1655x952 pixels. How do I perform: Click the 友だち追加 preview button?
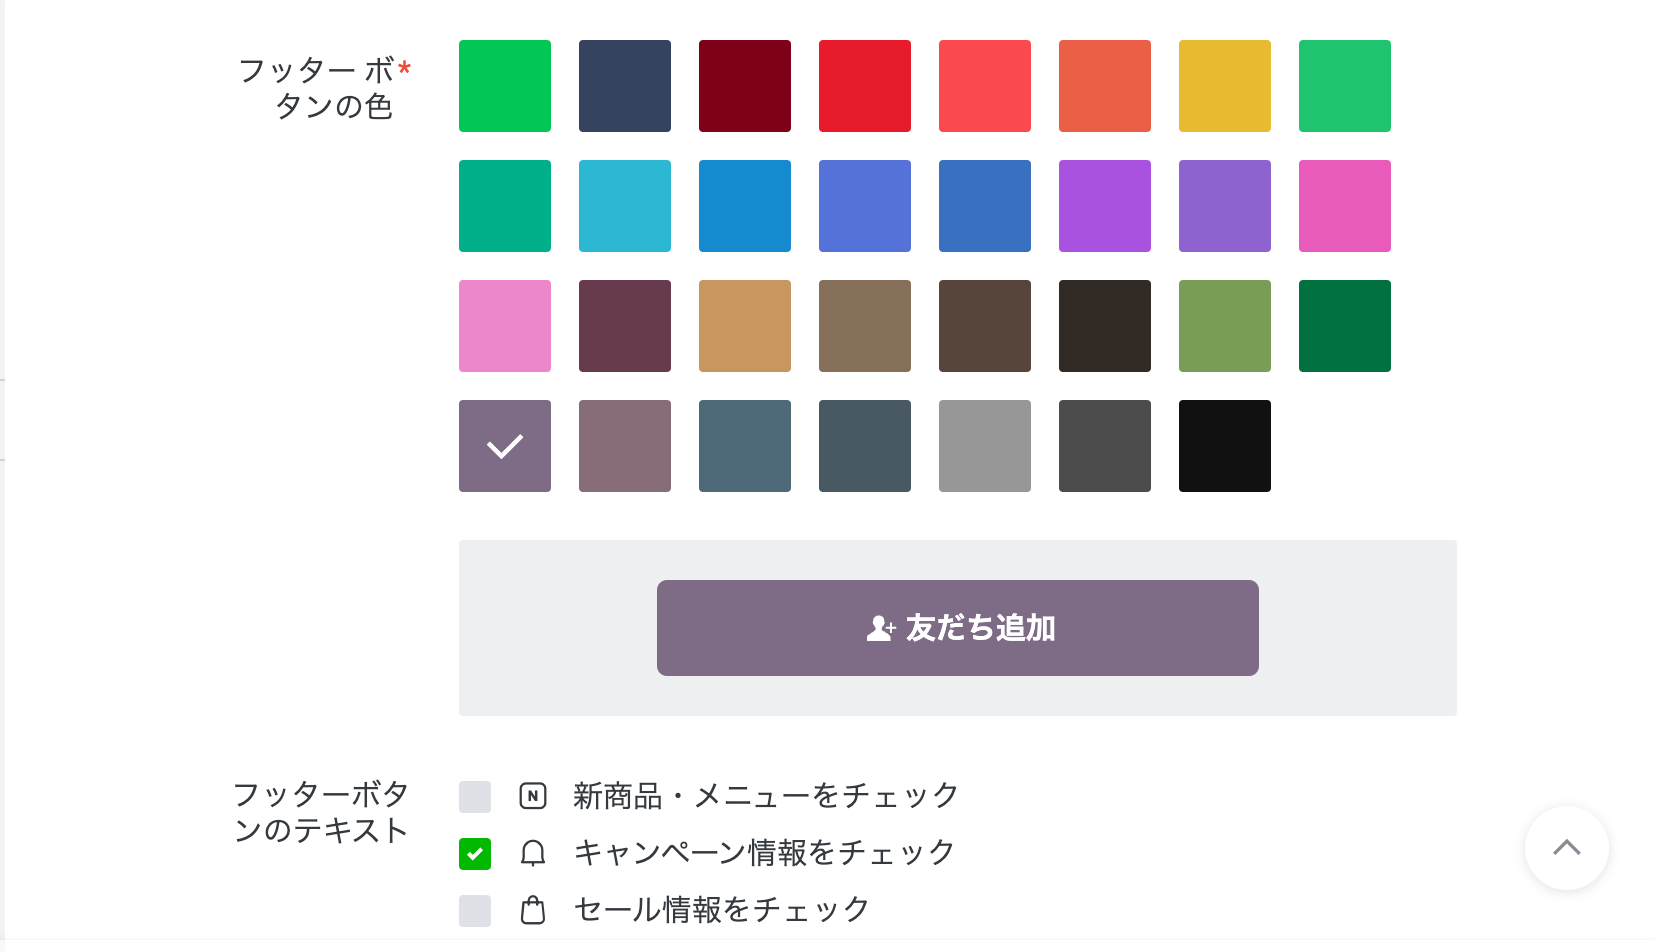point(958,628)
